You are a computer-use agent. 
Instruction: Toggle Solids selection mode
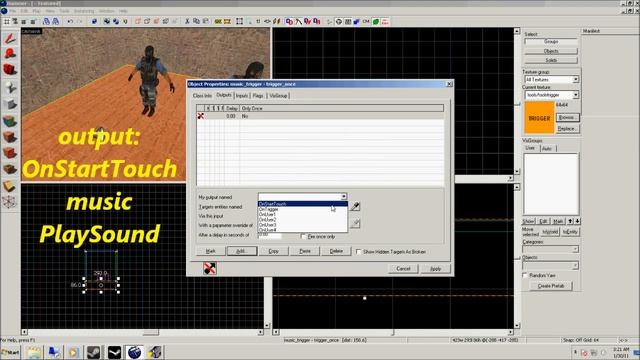[x=551, y=60]
